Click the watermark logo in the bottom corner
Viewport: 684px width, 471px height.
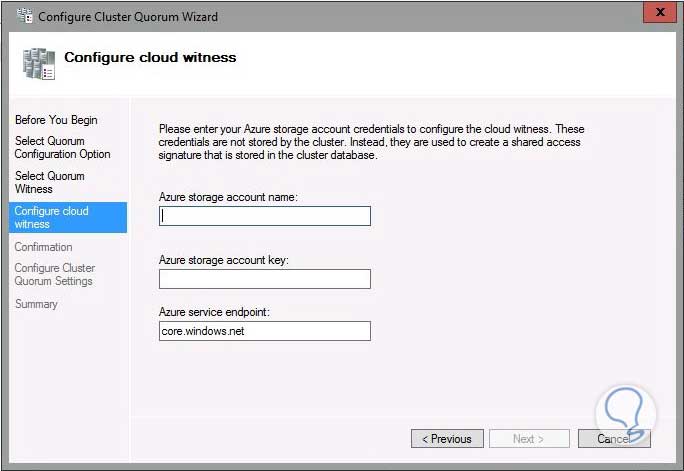coord(627,415)
